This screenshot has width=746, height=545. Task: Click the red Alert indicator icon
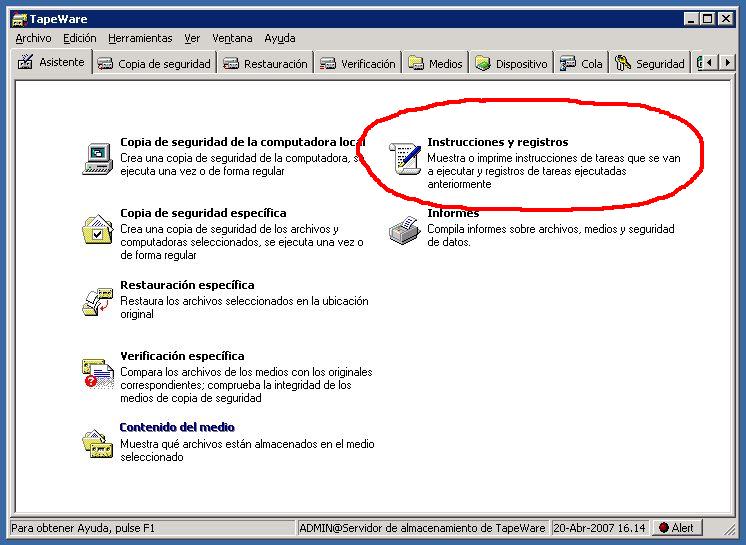[x=664, y=527]
